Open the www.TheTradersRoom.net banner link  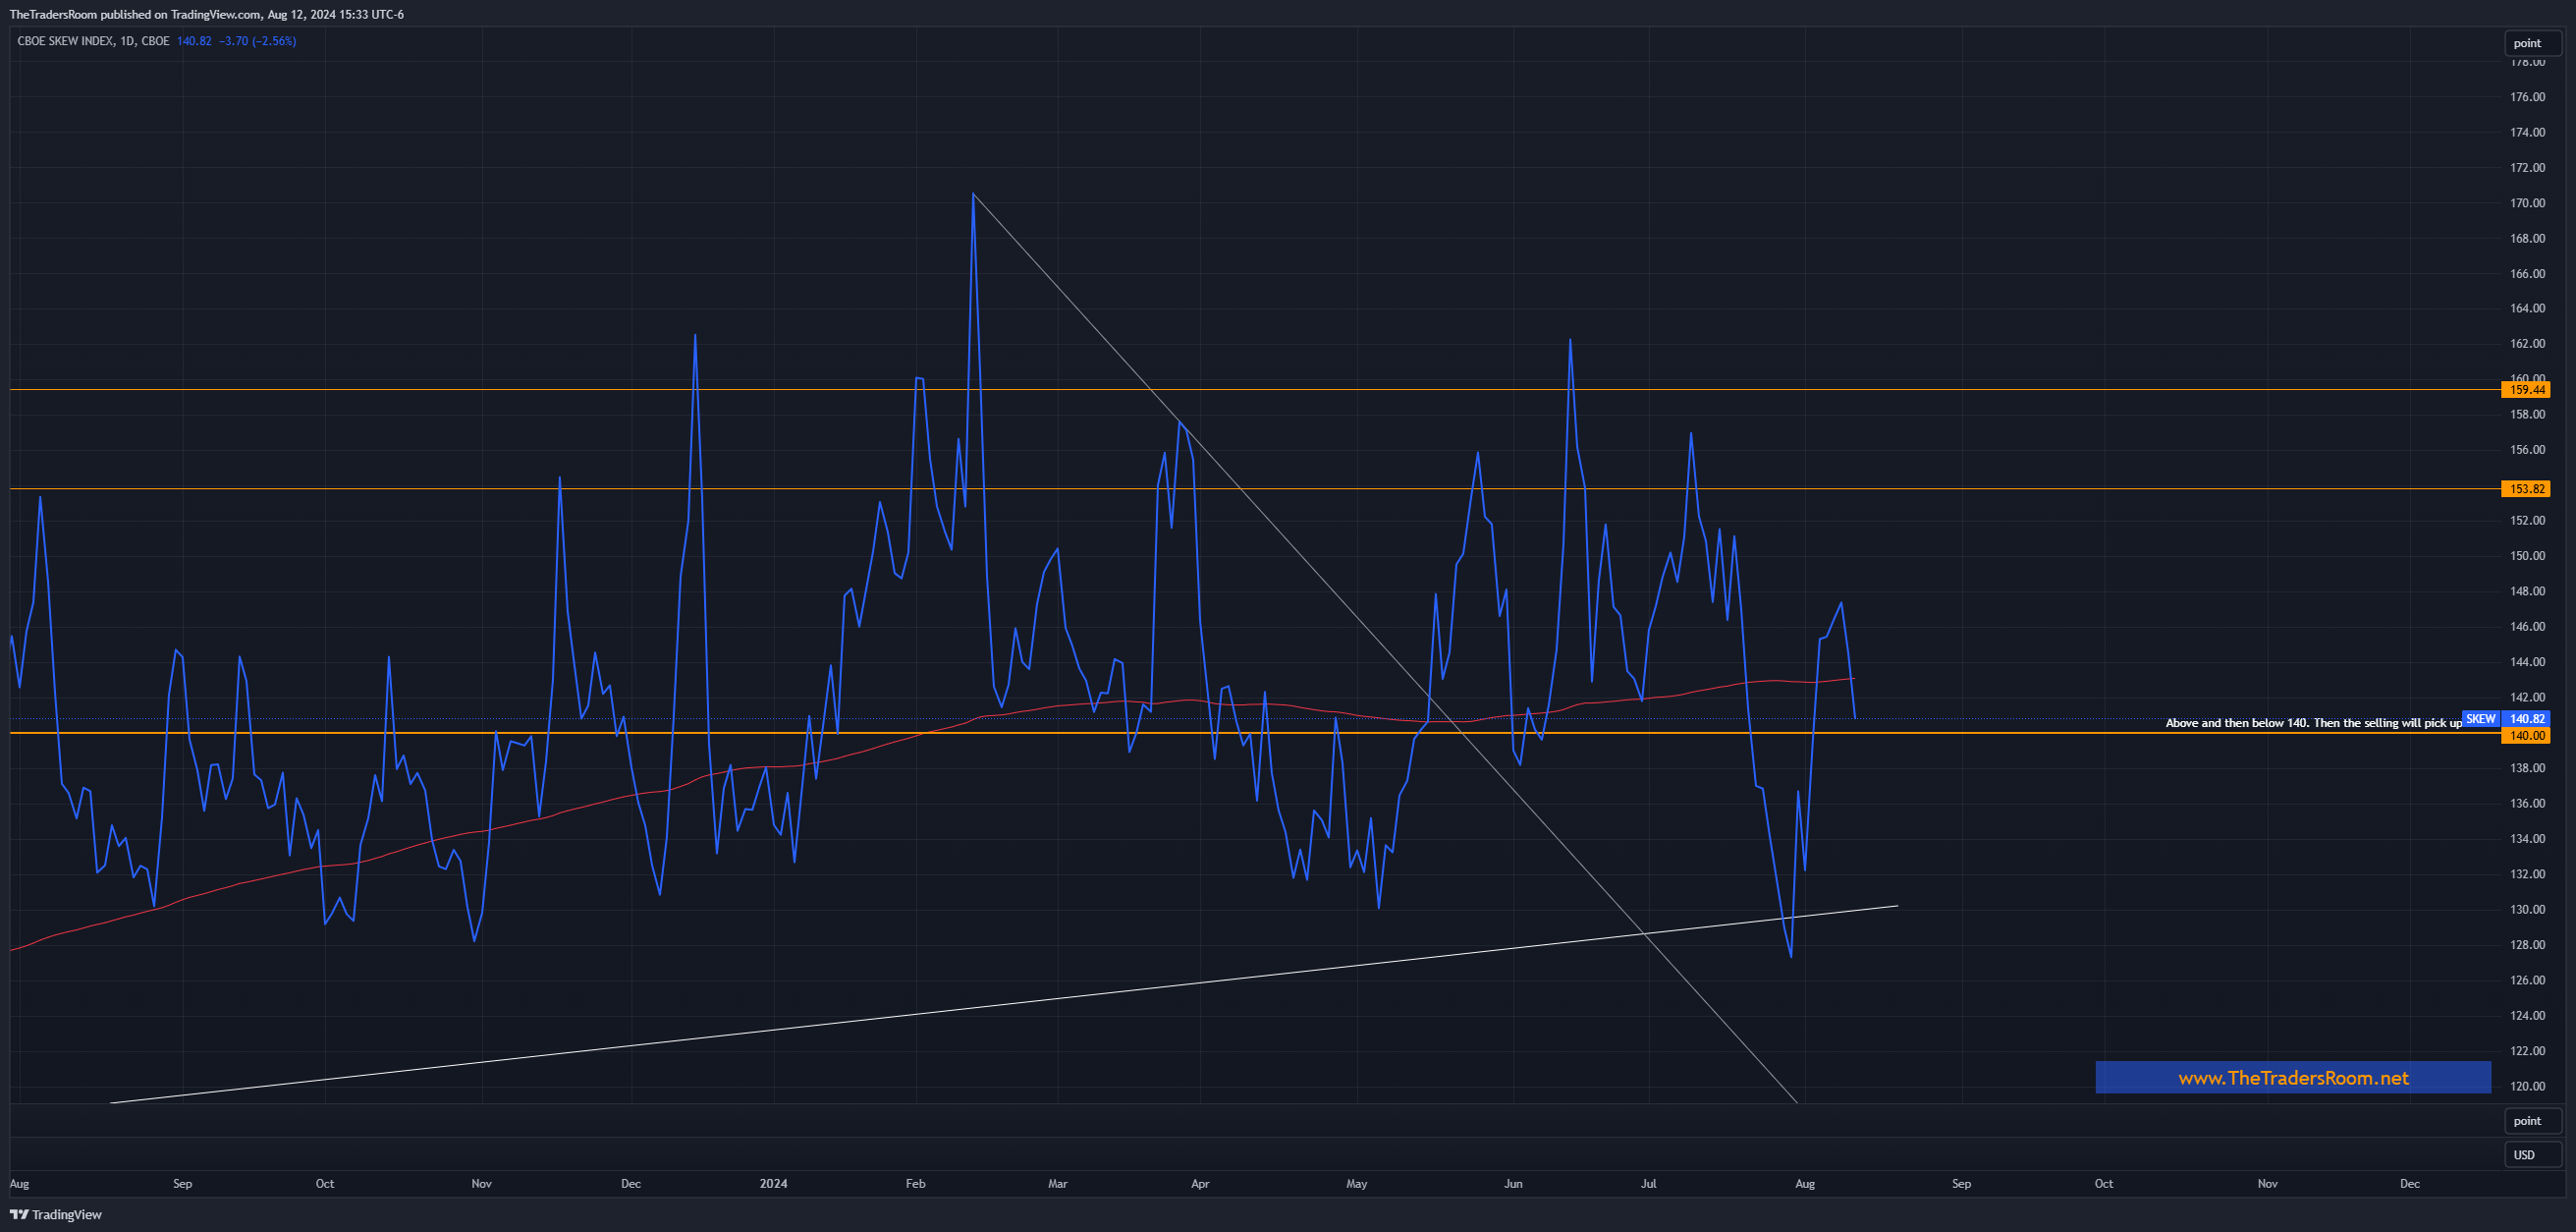click(2292, 1077)
